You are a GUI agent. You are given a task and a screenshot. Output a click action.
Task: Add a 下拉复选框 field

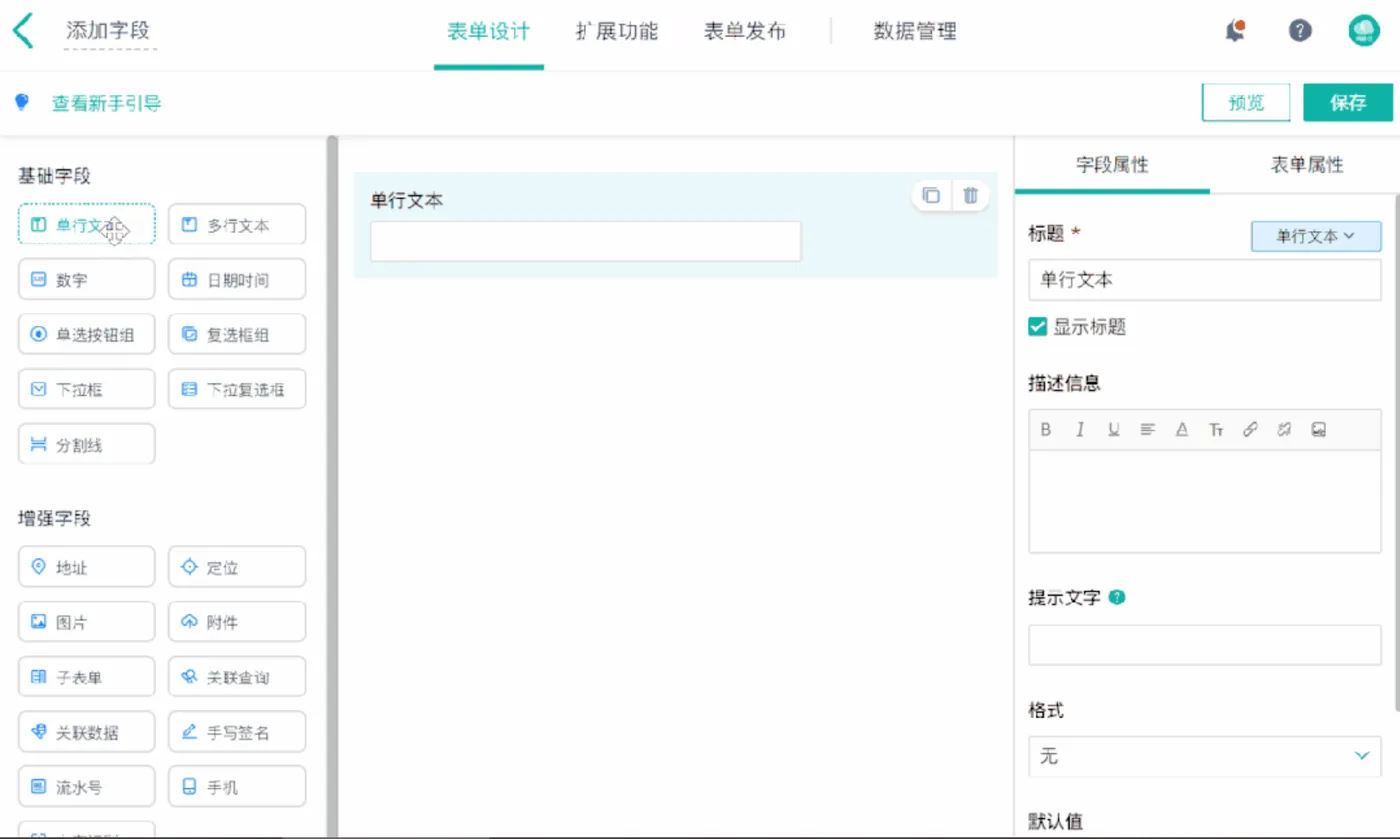(x=237, y=389)
